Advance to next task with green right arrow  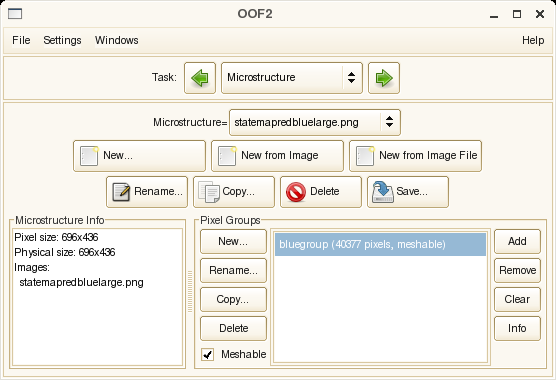pos(384,78)
